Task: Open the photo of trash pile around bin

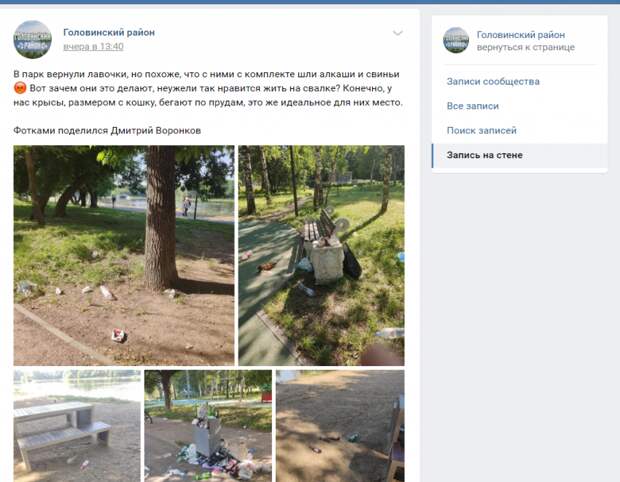Action: (208, 426)
